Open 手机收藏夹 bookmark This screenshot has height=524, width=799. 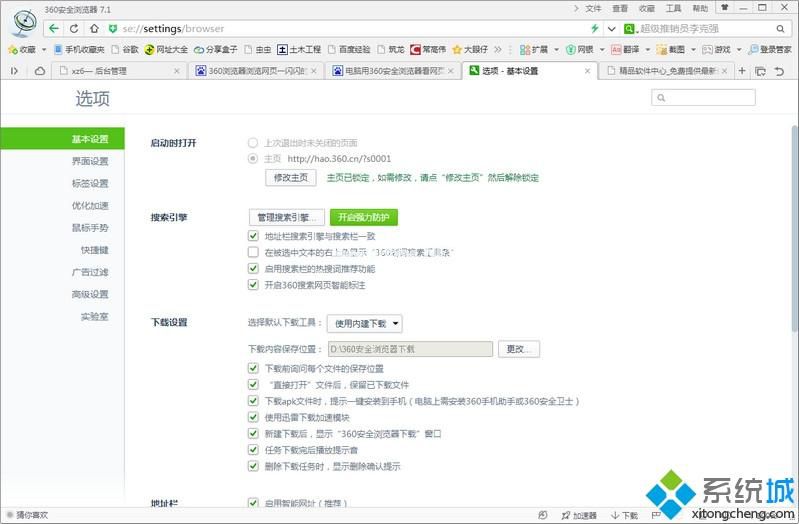click(79, 49)
